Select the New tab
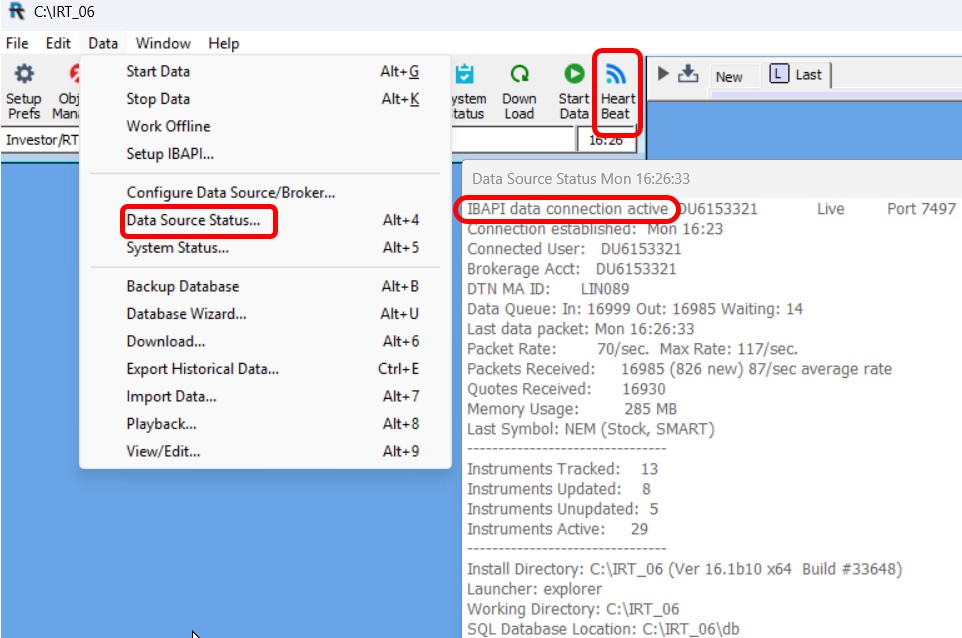Viewport: 962px width, 638px height. pos(729,76)
